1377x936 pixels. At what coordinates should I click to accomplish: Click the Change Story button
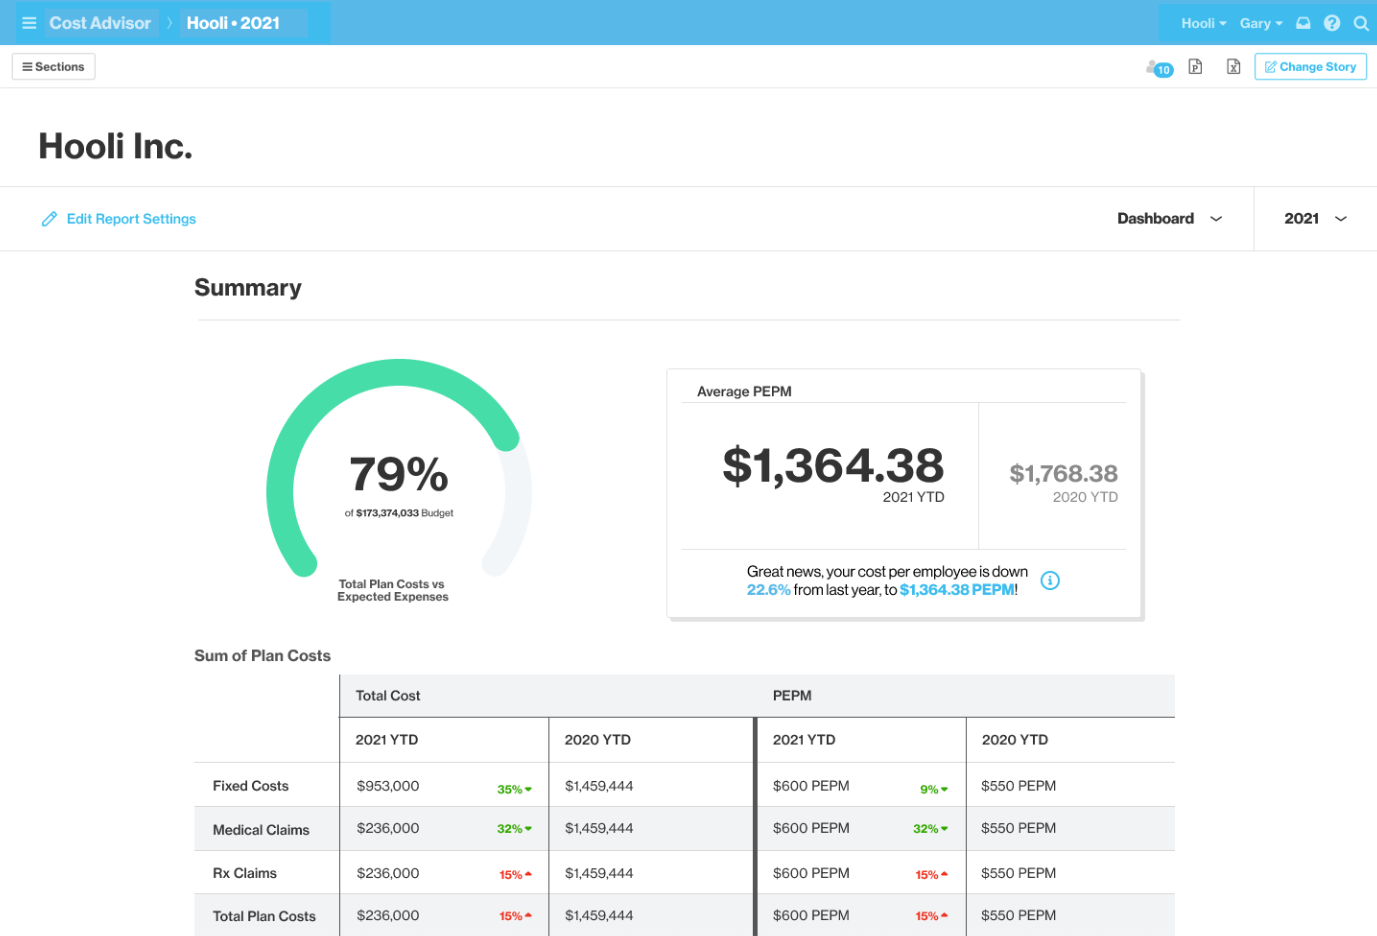[1310, 67]
